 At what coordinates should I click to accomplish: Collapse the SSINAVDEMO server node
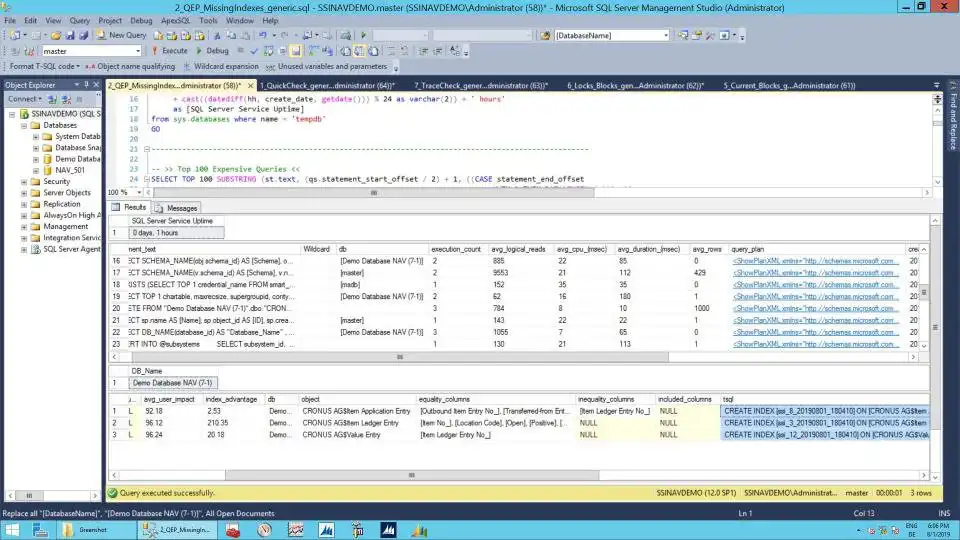12,114
